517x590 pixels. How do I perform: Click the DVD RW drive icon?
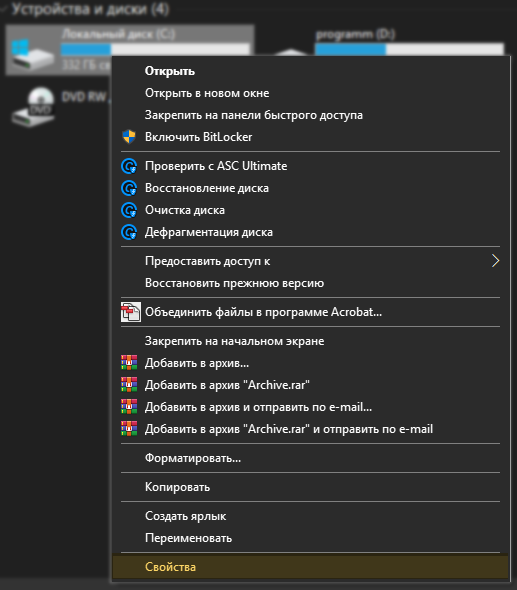(x=33, y=107)
